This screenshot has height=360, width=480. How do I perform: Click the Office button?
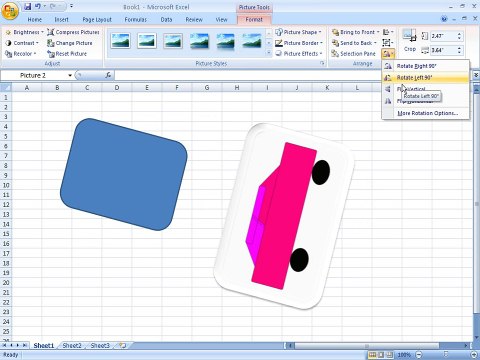point(10,11)
